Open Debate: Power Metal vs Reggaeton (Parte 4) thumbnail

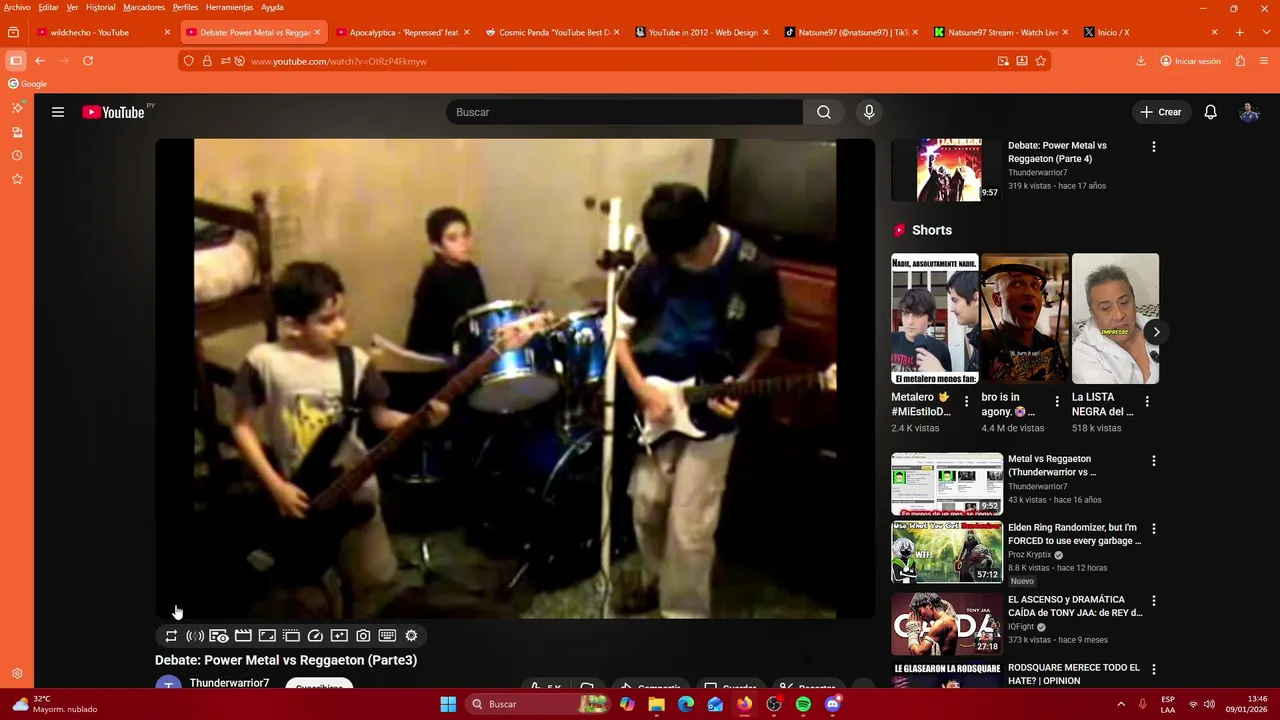[x=946, y=170]
